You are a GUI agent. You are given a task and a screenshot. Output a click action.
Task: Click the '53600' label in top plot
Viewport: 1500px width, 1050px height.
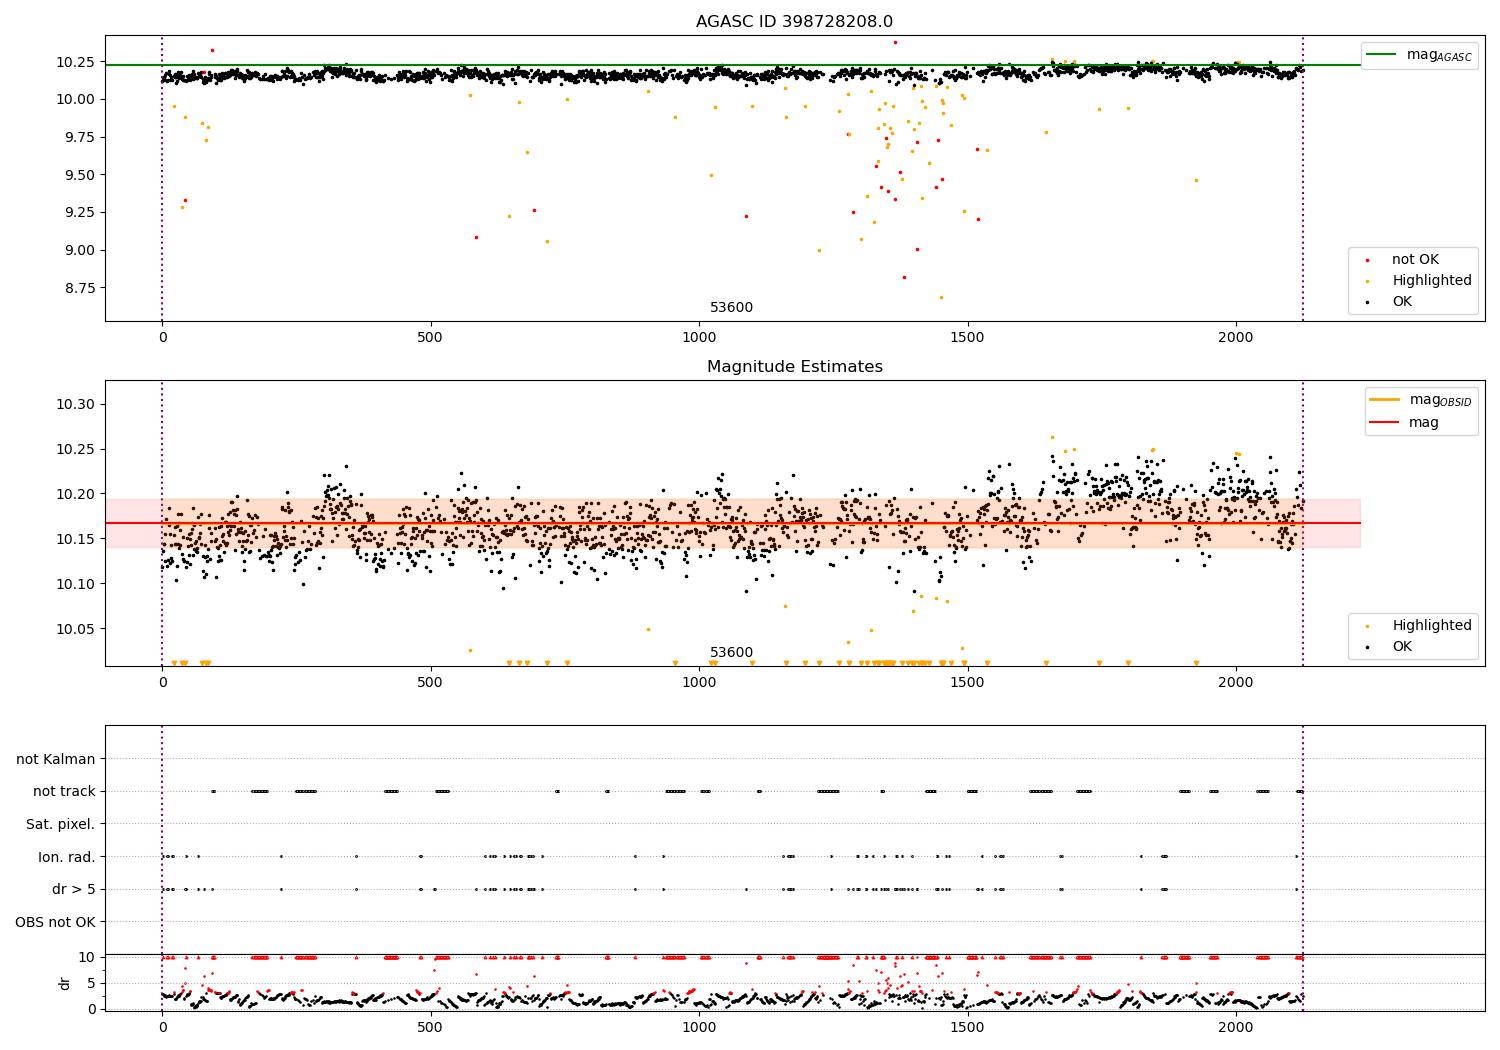tap(731, 308)
